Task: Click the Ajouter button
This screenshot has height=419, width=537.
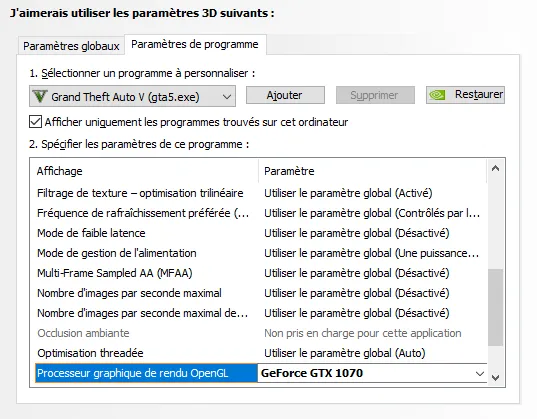Action: pos(285,95)
